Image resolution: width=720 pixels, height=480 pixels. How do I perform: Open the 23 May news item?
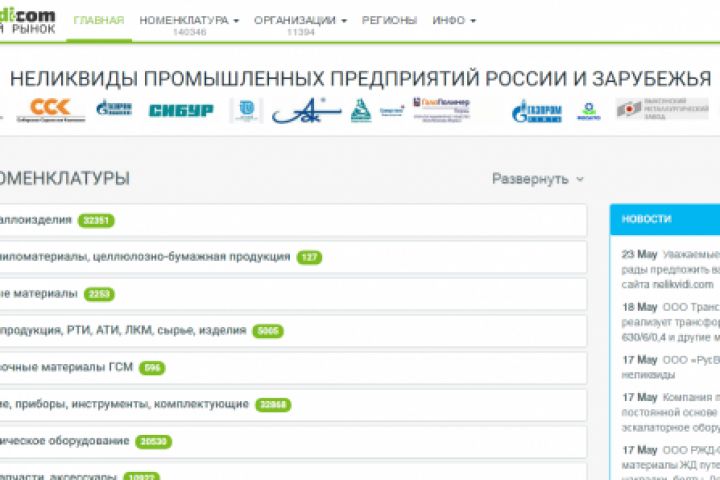click(671, 270)
